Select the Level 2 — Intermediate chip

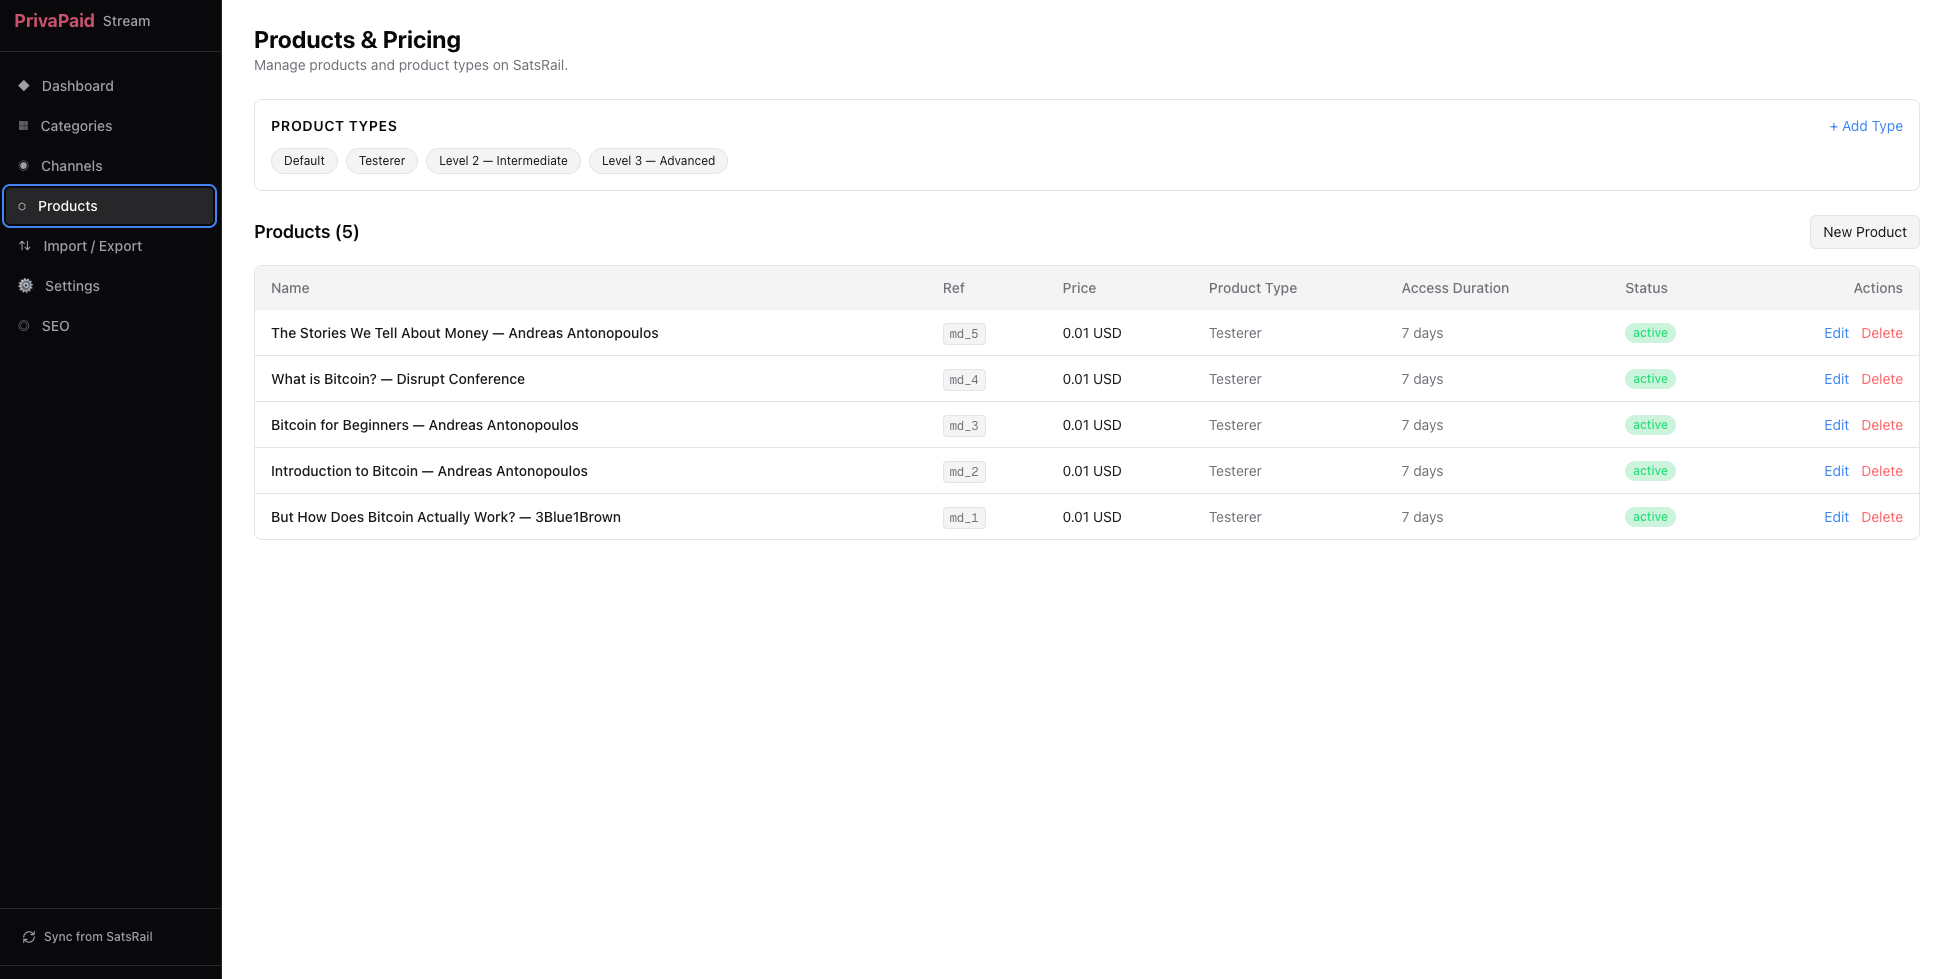pyautogui.click(x=503, y=161)
